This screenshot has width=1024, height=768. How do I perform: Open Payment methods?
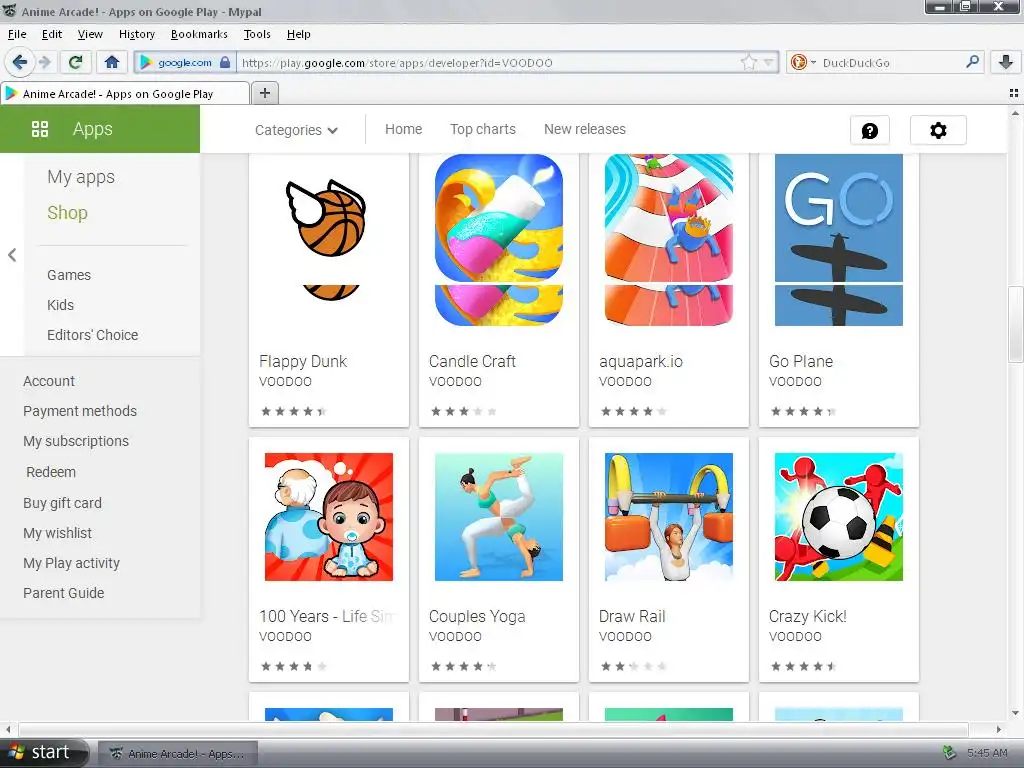[80, 411]
